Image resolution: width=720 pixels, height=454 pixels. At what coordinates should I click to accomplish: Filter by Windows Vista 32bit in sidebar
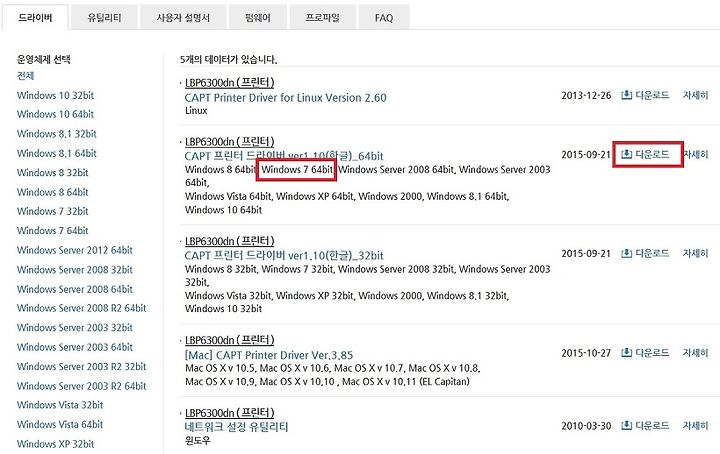click(x=60, y=405)
